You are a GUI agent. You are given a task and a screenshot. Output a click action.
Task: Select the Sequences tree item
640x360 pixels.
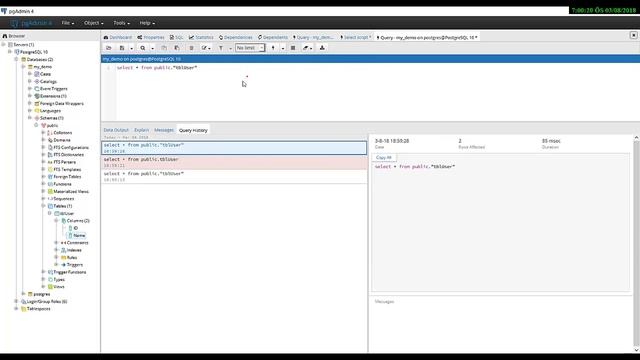(x=64, y=199)
